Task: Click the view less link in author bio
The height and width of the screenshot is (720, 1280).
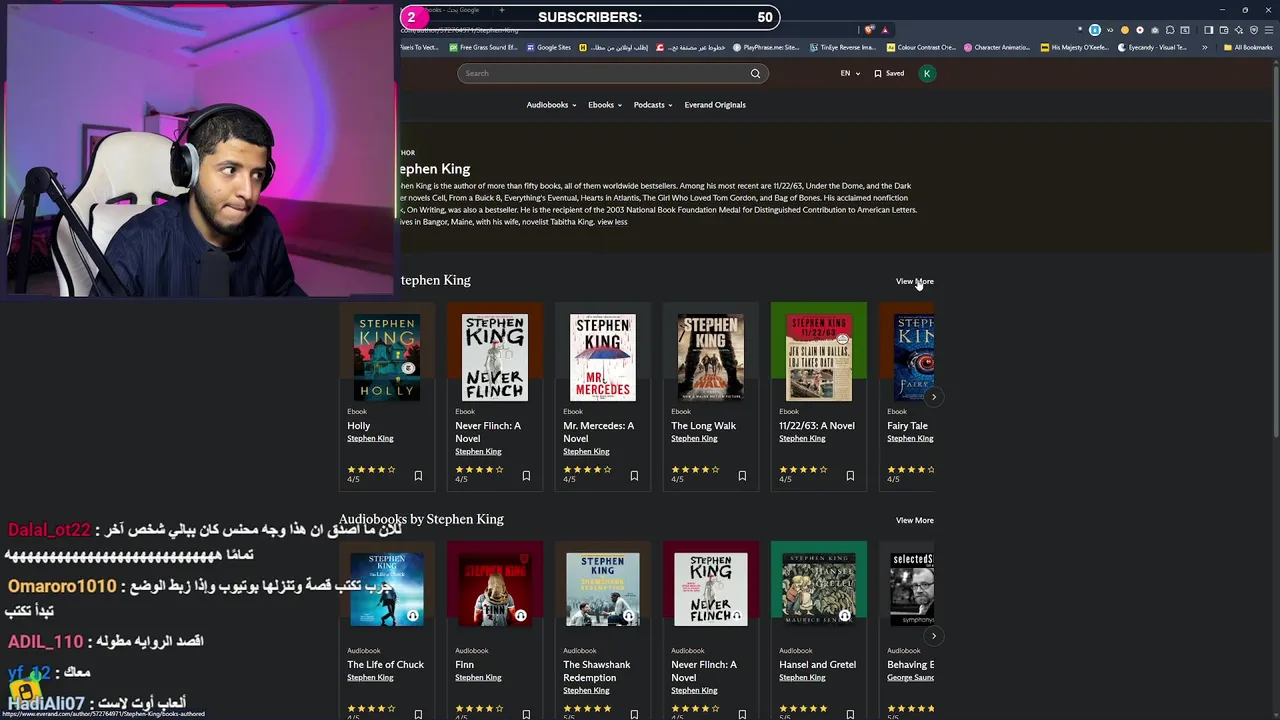Action: pyautogui.click(x=612, y=222)
